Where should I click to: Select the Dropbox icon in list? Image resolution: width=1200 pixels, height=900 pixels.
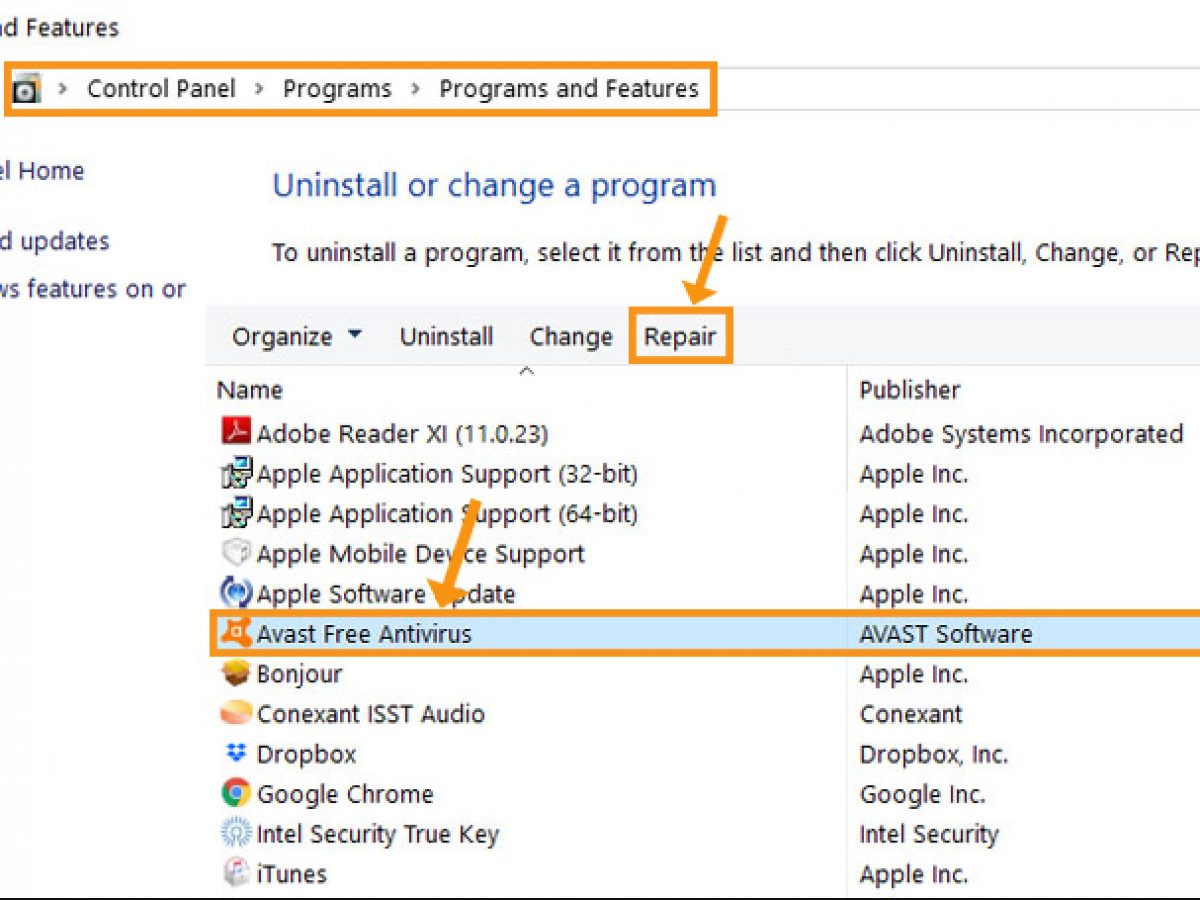coord(235,753)
